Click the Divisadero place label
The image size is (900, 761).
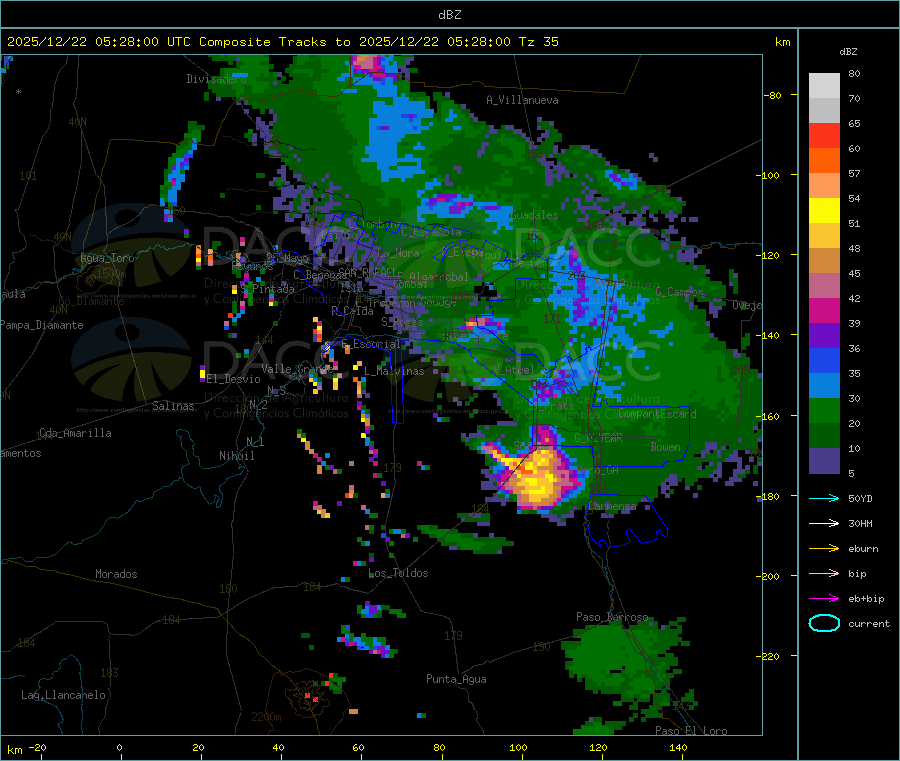(216, 79)
